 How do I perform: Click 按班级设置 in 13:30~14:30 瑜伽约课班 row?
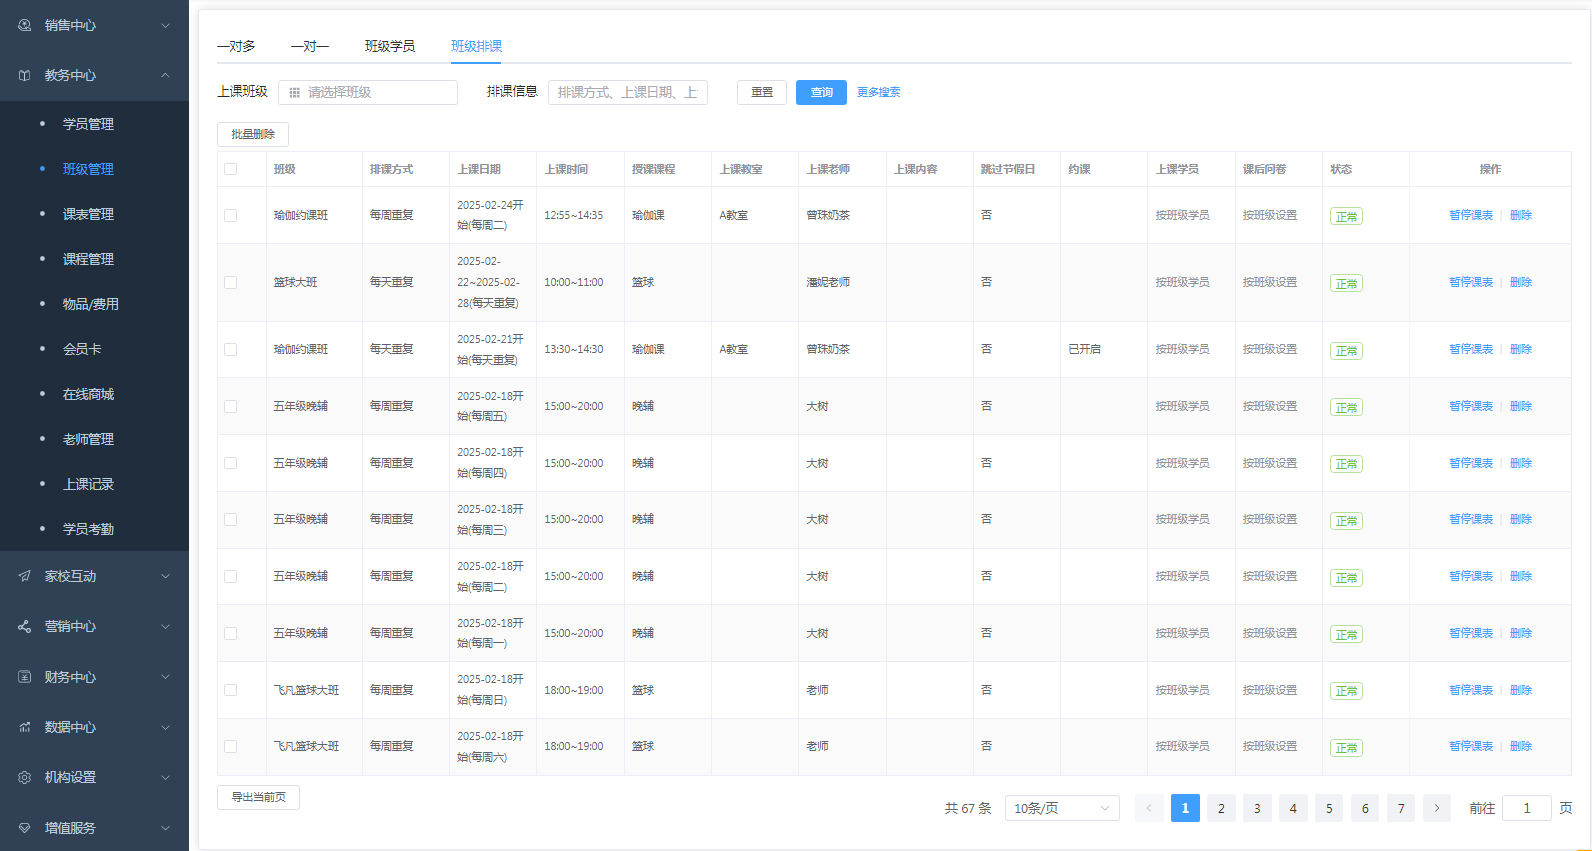(1270, 349)
